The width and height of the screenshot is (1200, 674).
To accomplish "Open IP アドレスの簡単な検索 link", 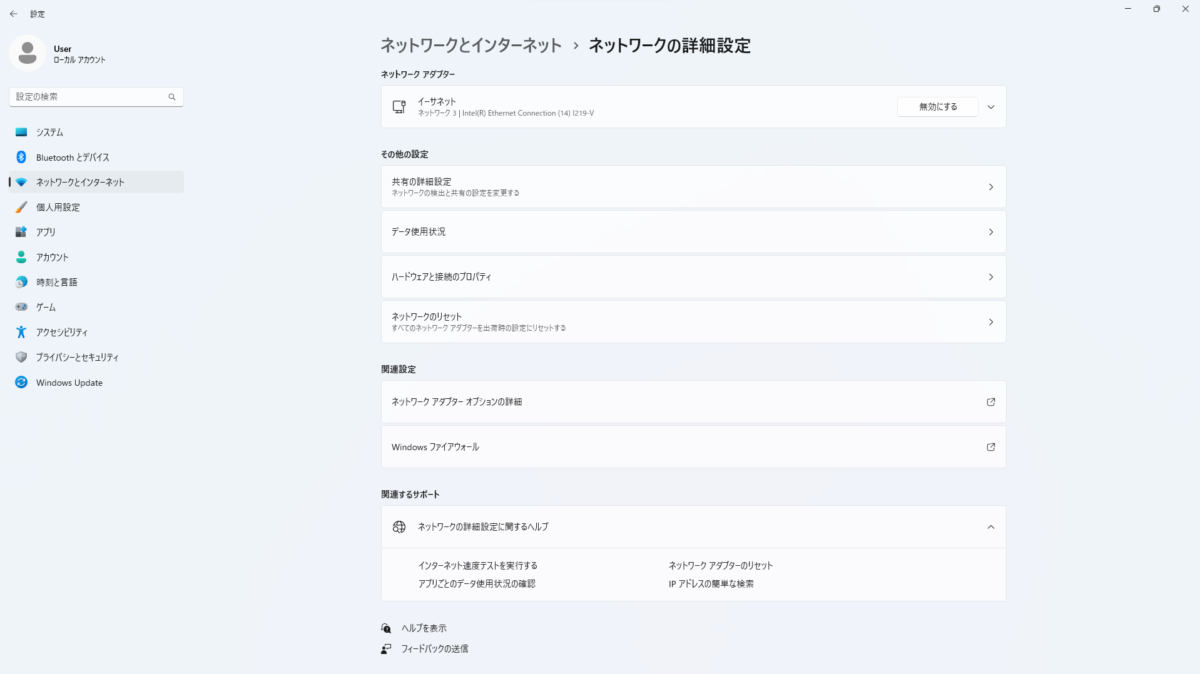I will pyautogui.click(x=711, y=584).
